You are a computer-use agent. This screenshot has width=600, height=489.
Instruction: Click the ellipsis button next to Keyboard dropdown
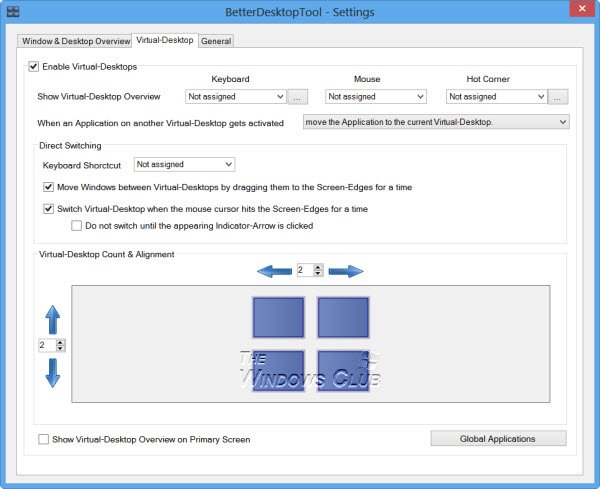click(x=297, y=97)
